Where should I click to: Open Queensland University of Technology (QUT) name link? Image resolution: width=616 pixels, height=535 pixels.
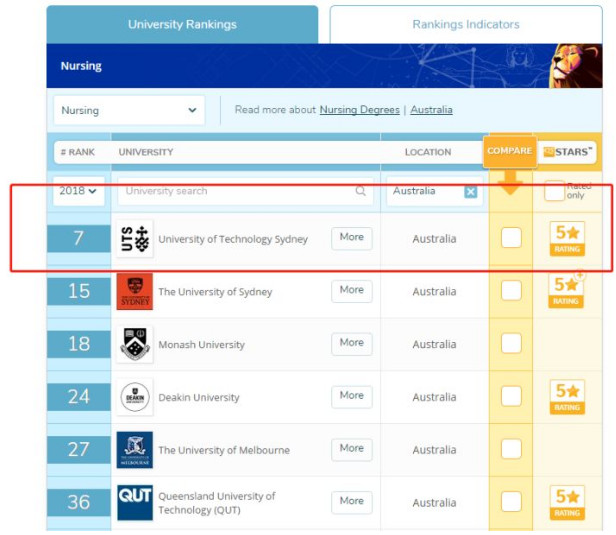point(217,503)
